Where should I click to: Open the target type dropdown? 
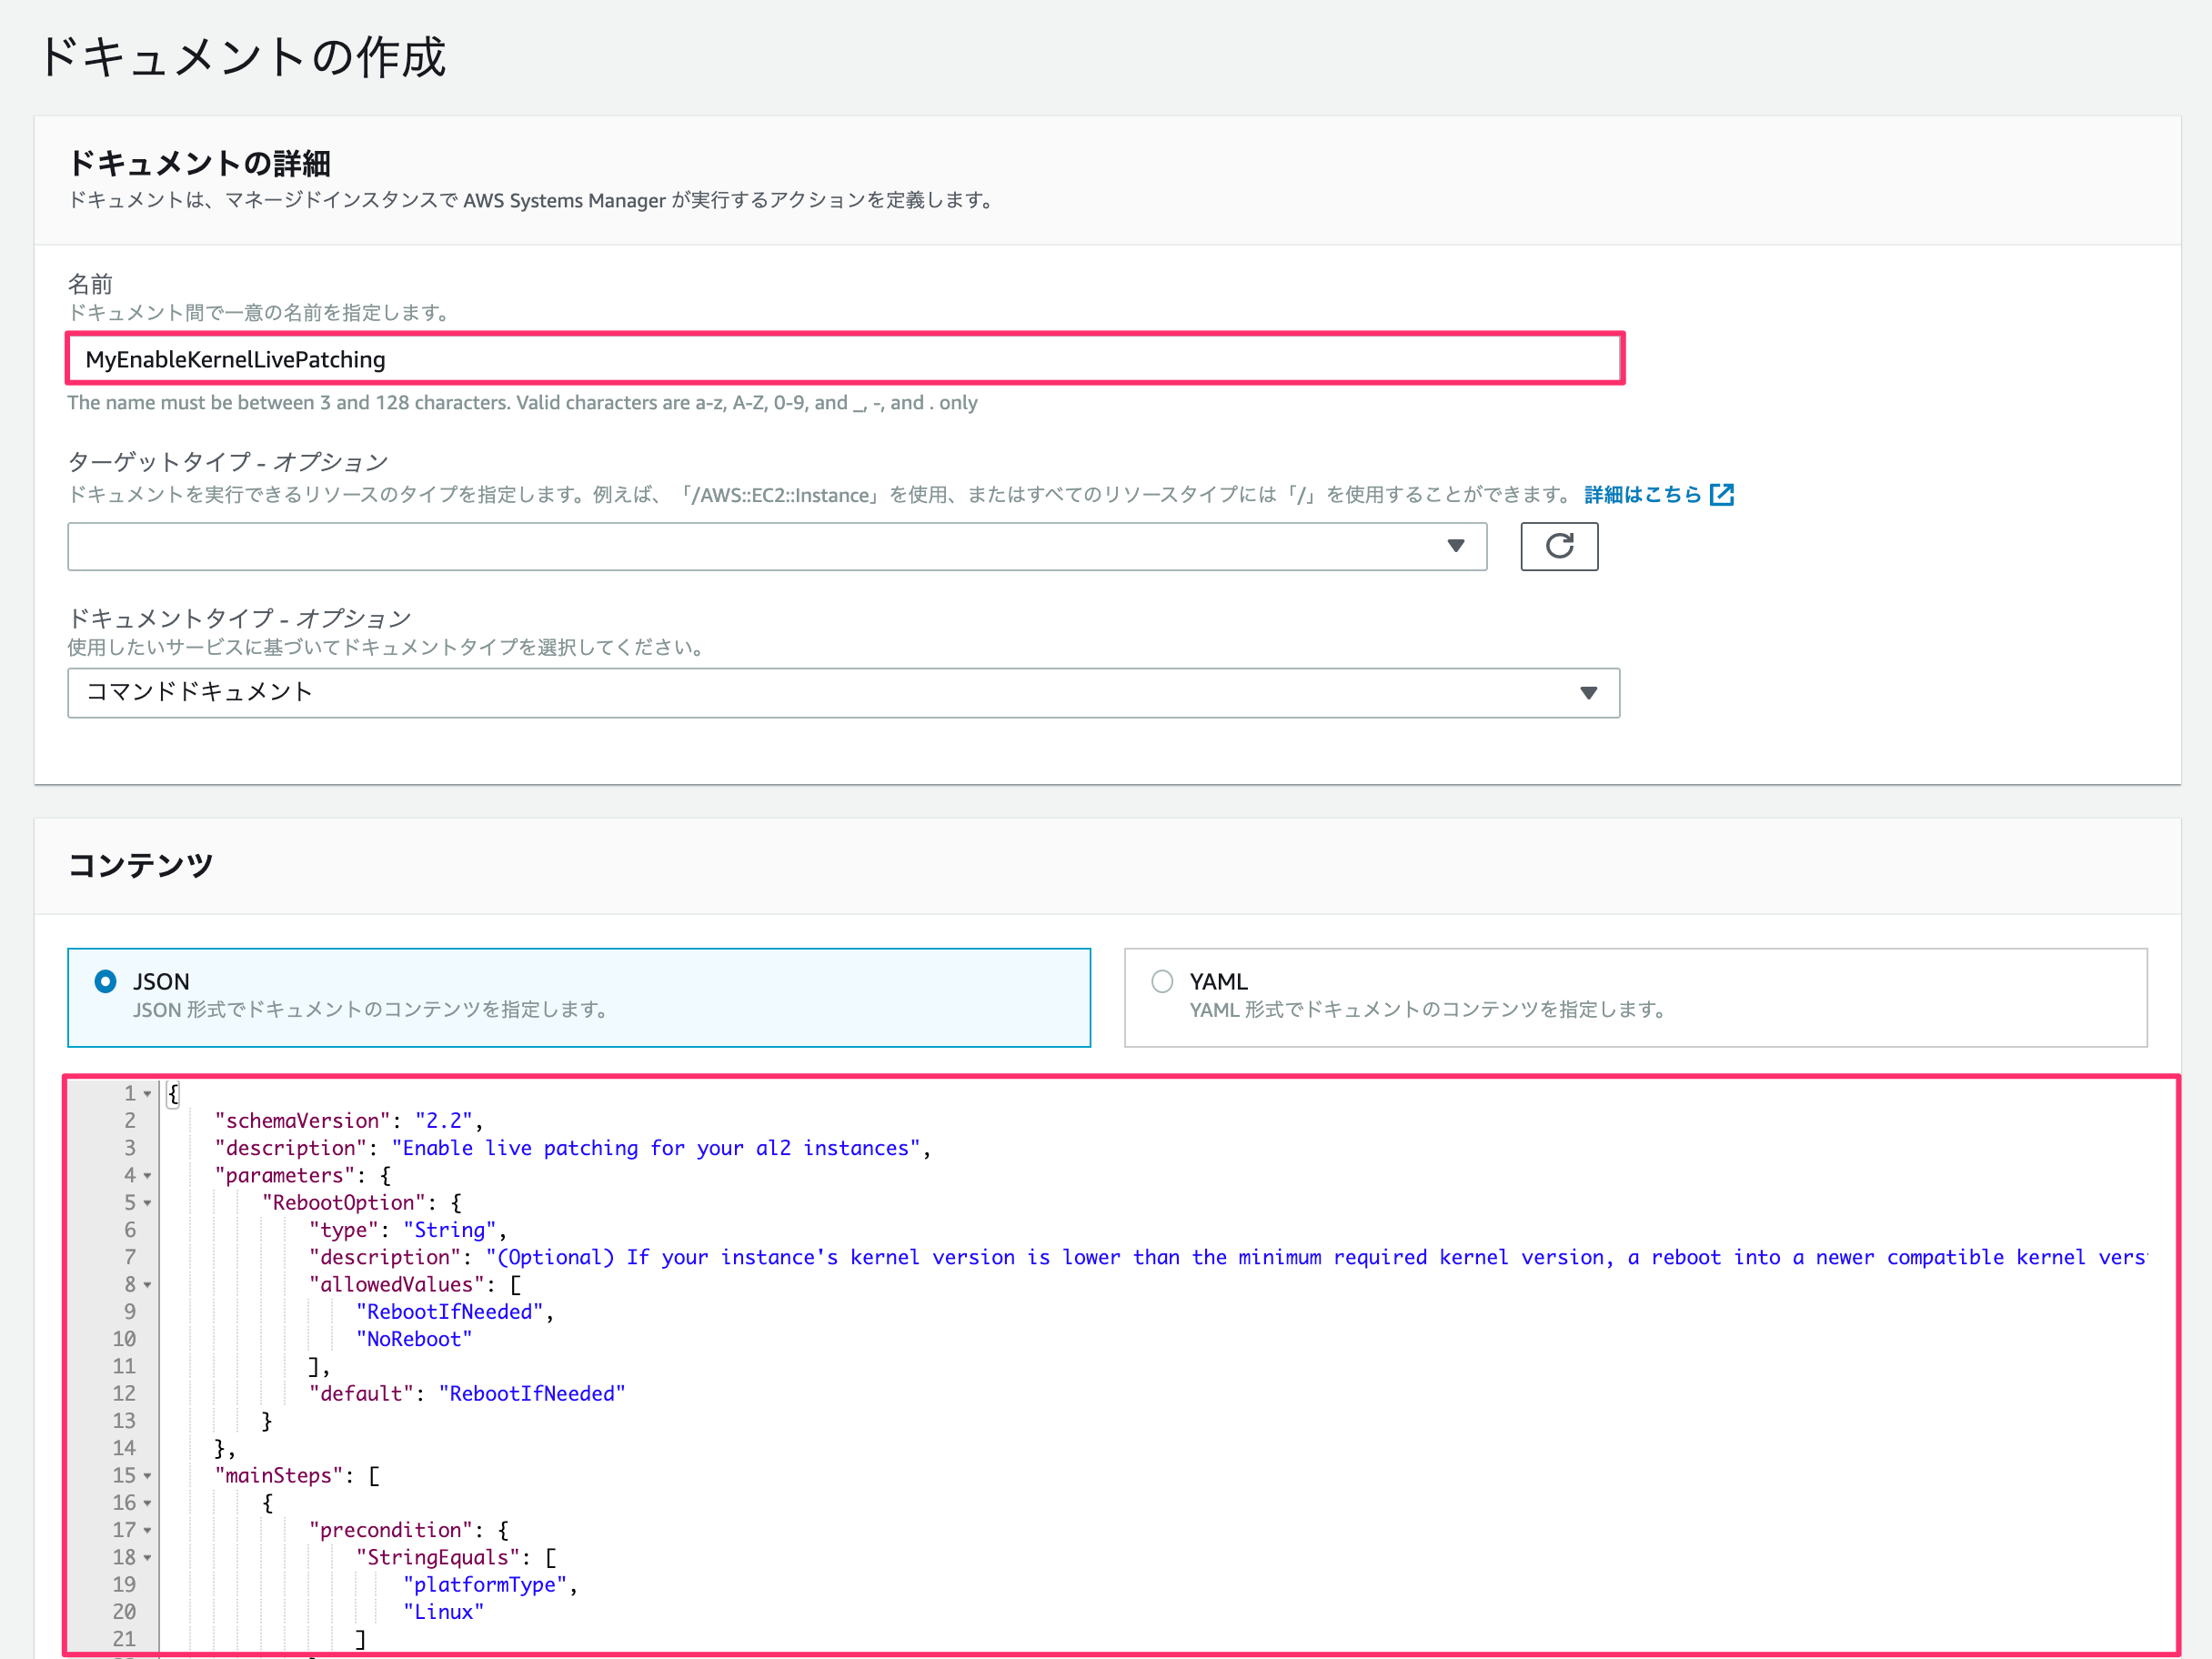776,546
